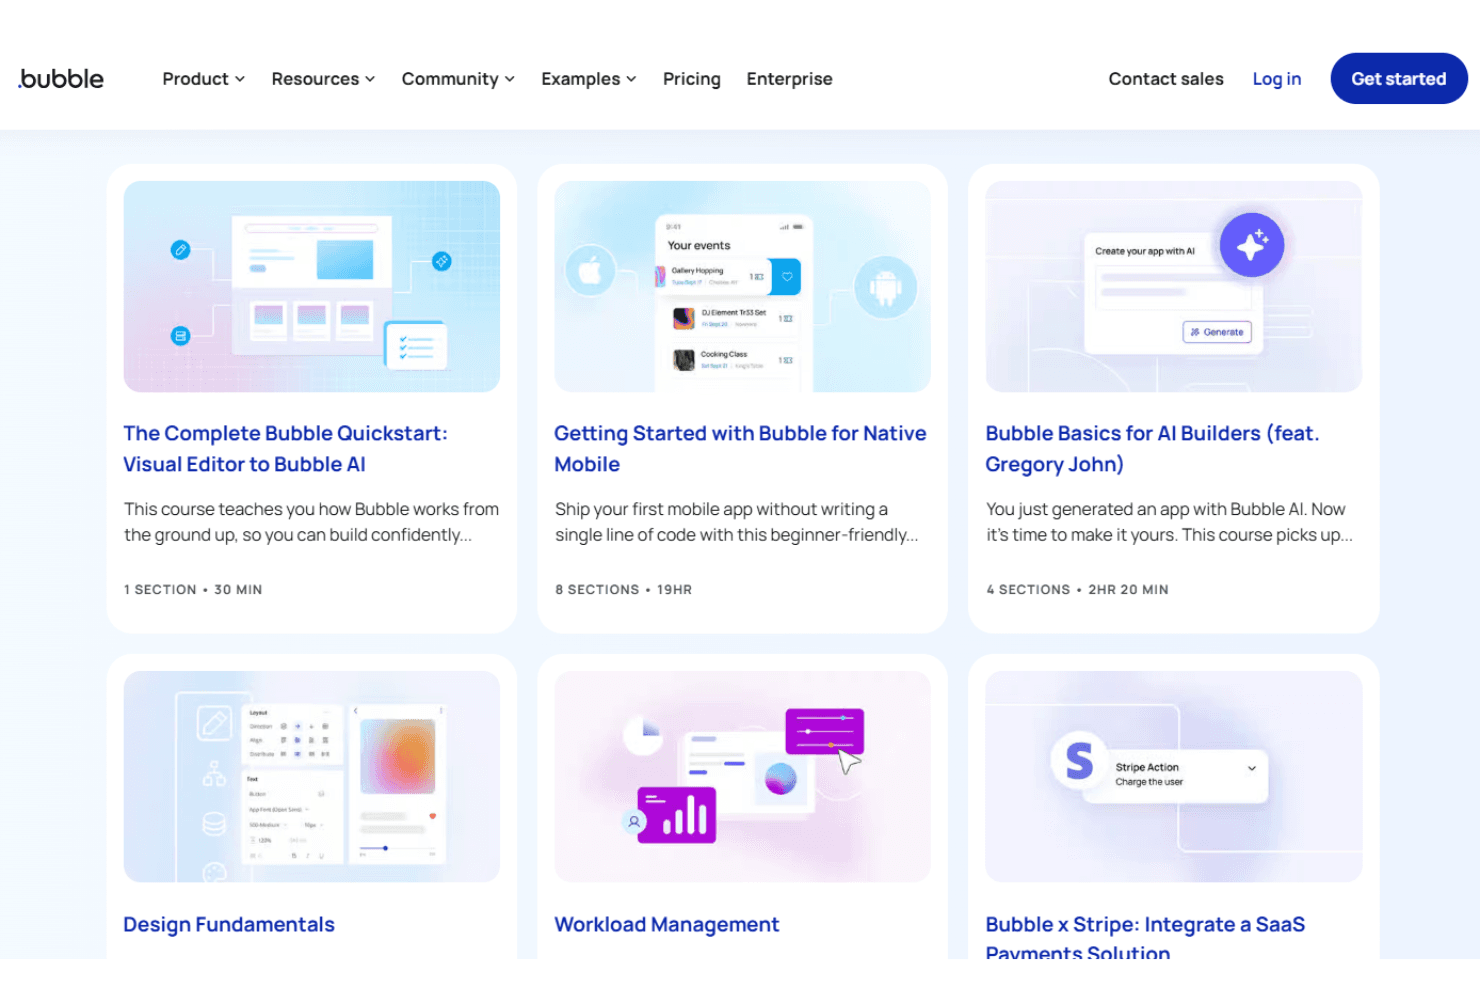The image size is (1480, 987).
Task: Open the Resources dropdown menu
Action: click(323, 79)
